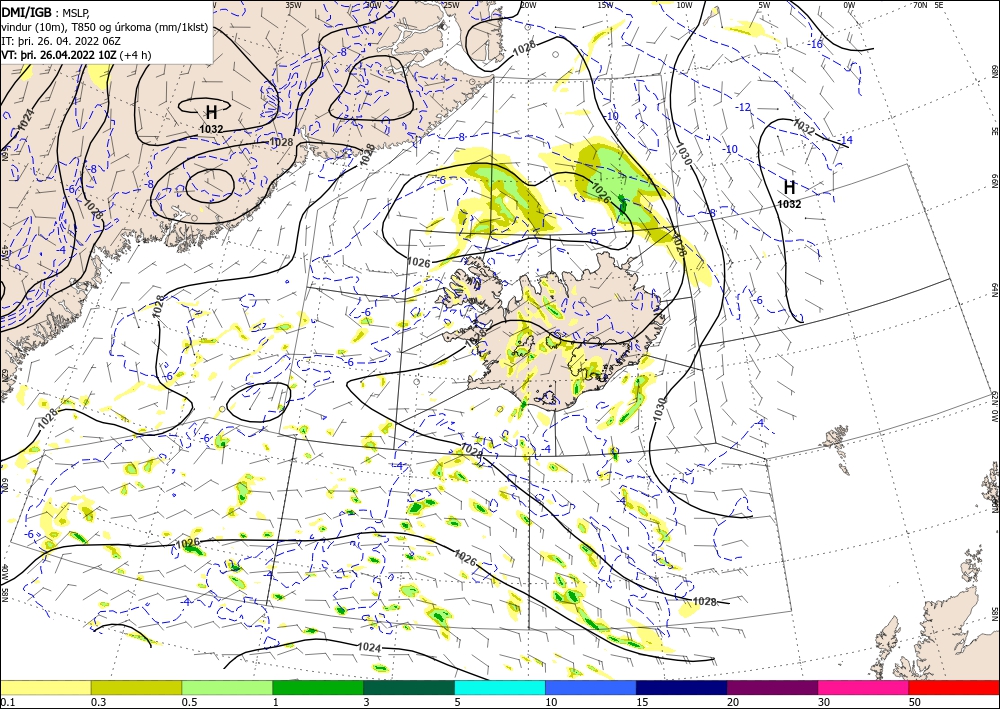This screenshot has width=1000, height=709.
Task: Click the 1032 value under the Greenland H
Action: [211, 129]
